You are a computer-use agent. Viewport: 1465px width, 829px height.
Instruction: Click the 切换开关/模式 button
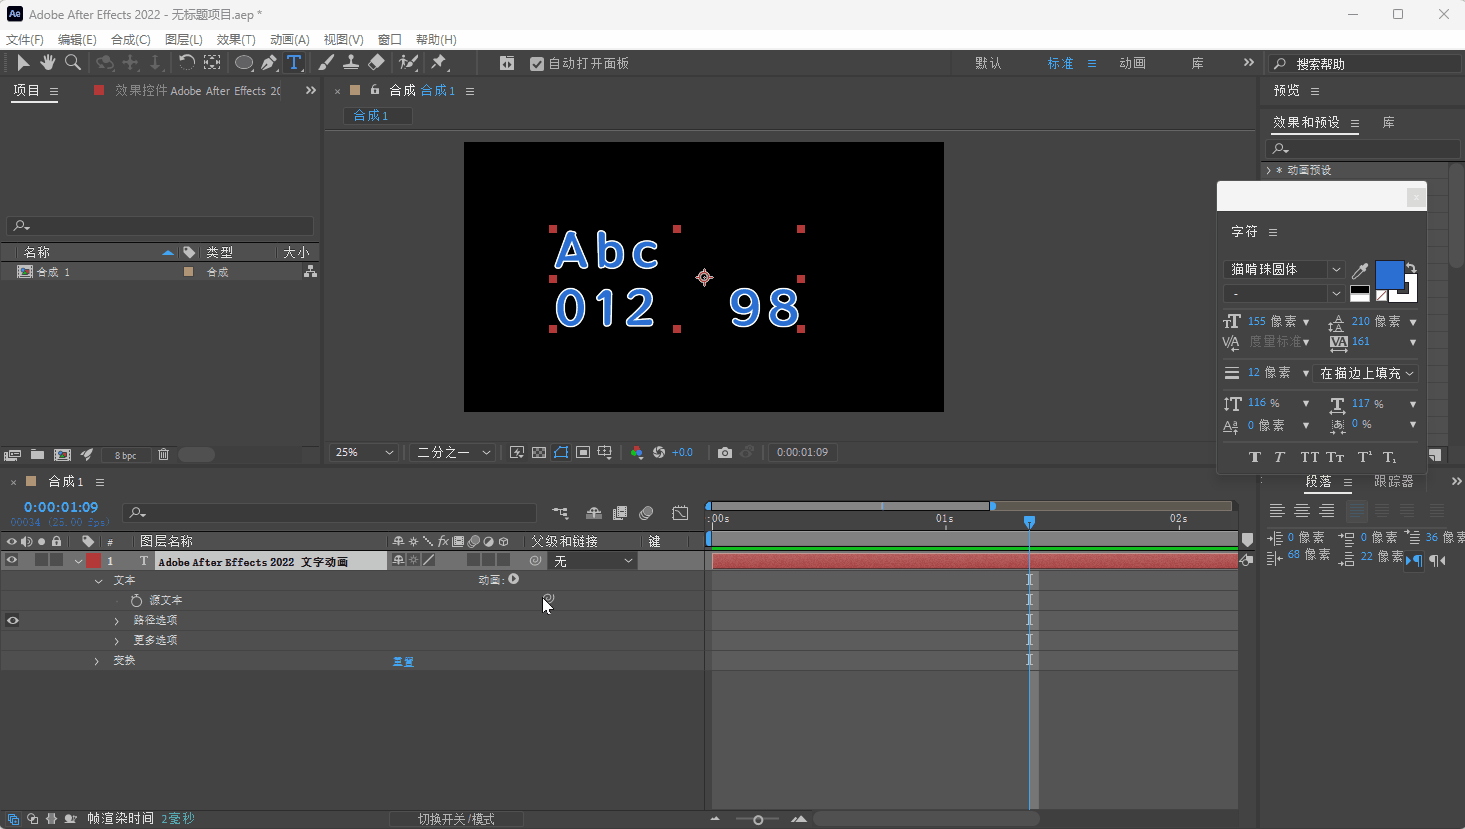coord(456,819)
